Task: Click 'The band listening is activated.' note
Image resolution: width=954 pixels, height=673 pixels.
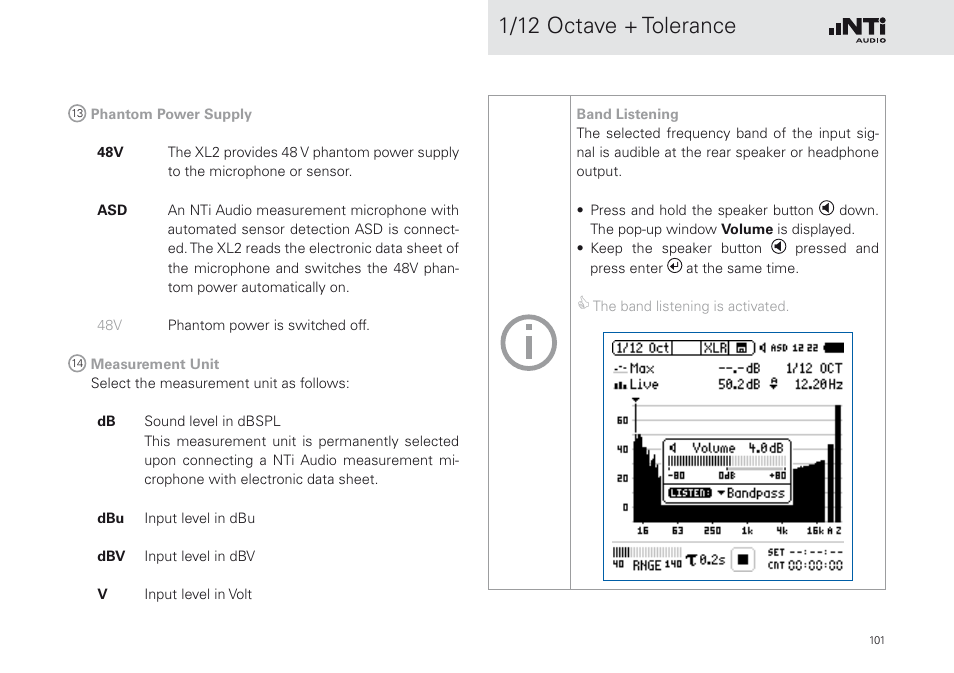Action: 691,306
